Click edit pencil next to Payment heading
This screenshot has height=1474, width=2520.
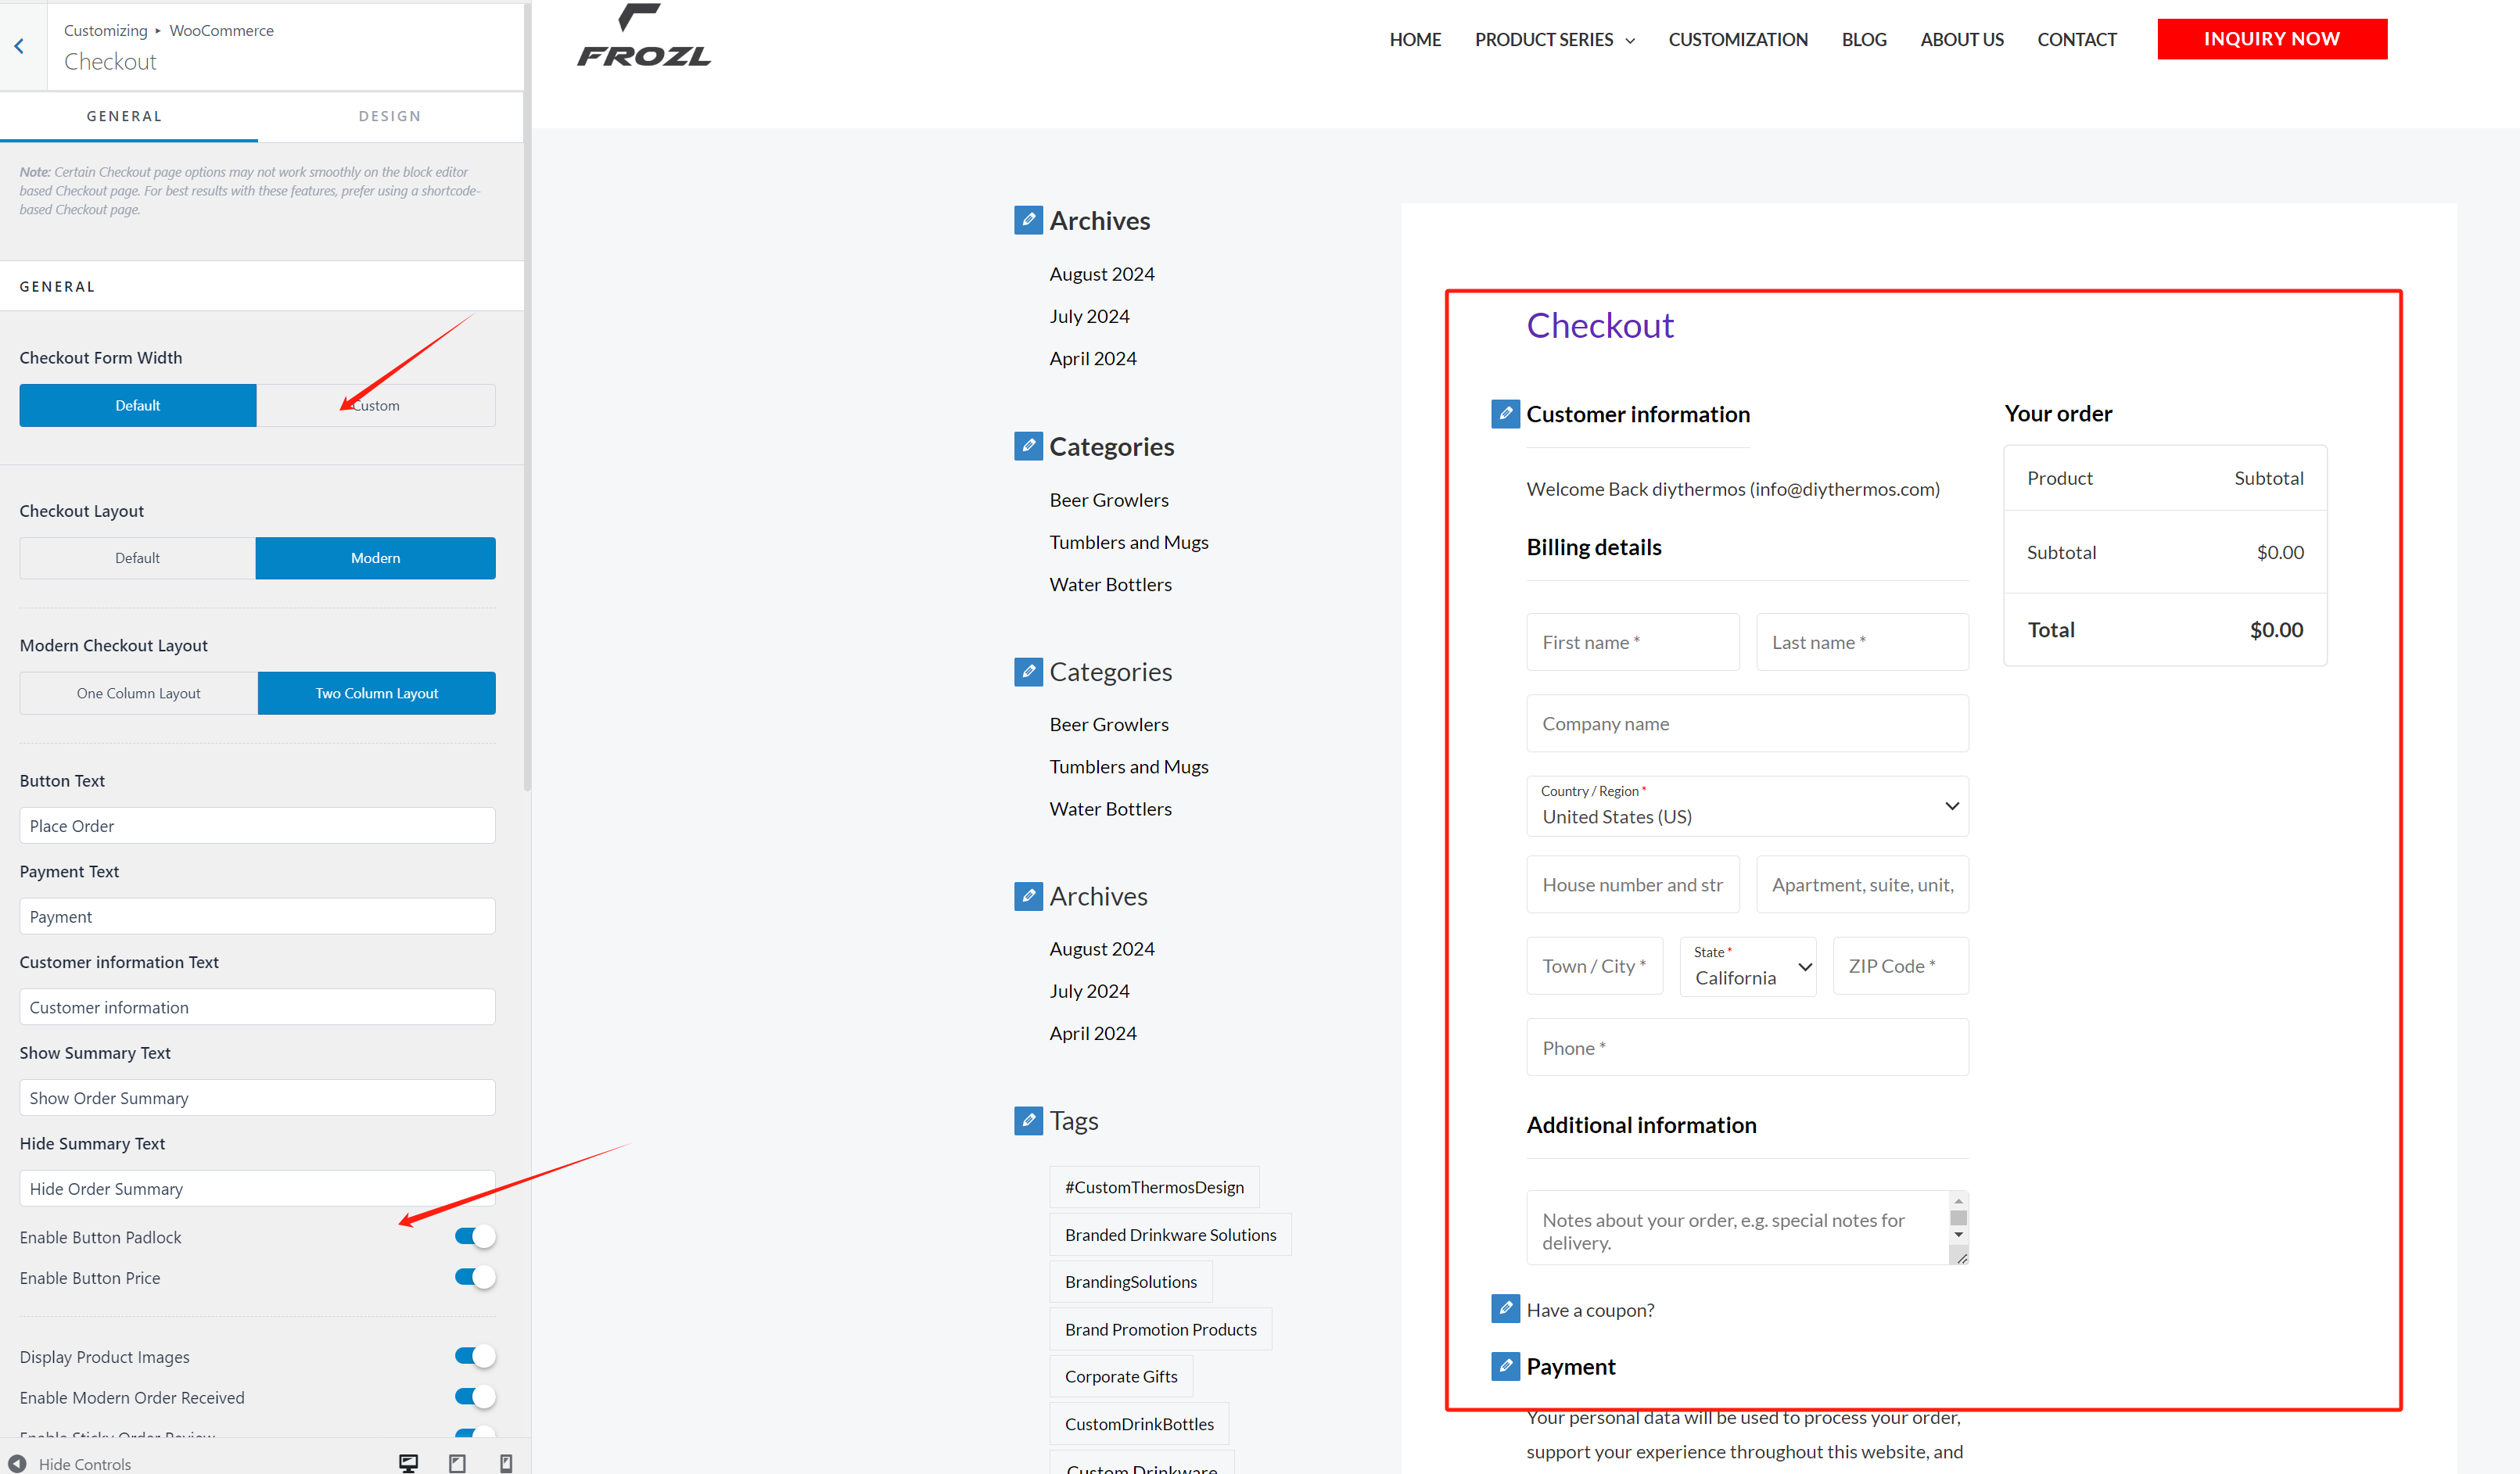tap(1505, 1365)
